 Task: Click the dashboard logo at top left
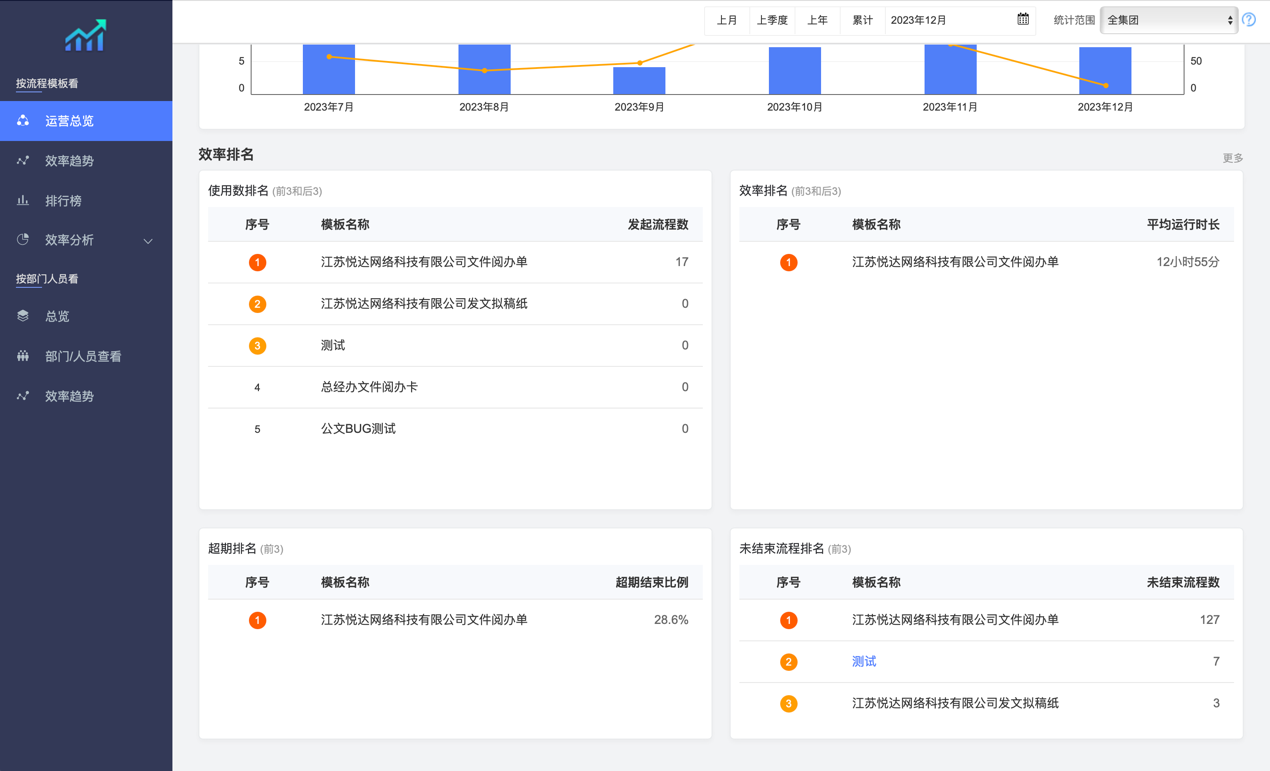[x=86, y=36]
